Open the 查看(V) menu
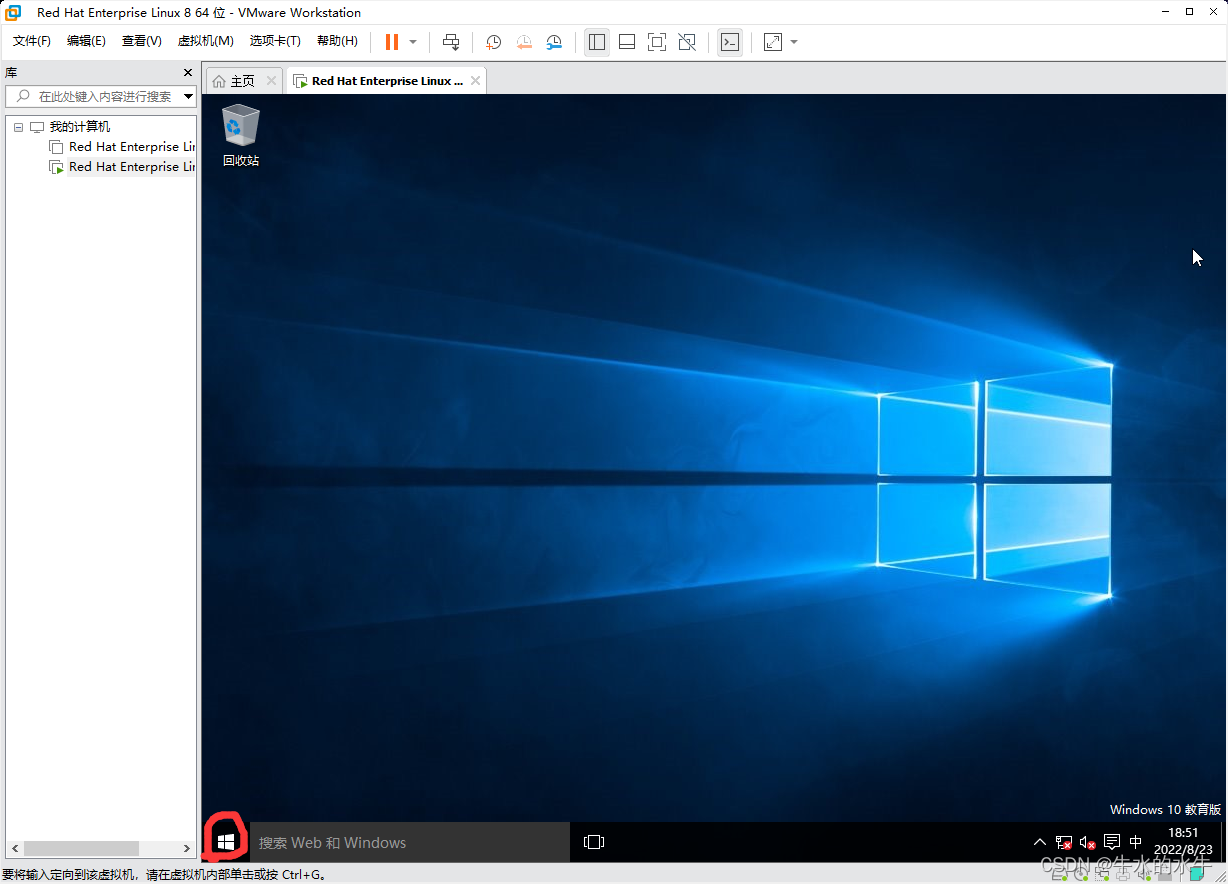The height and width of the screenshot is (884, 1228). 141,41
